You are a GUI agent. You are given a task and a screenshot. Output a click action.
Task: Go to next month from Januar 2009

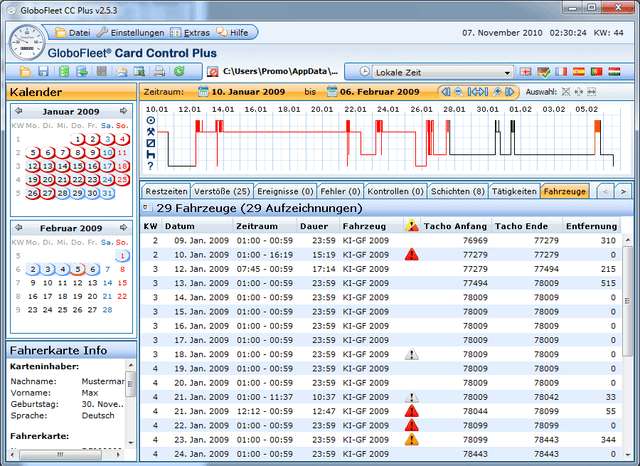(123, 111)
